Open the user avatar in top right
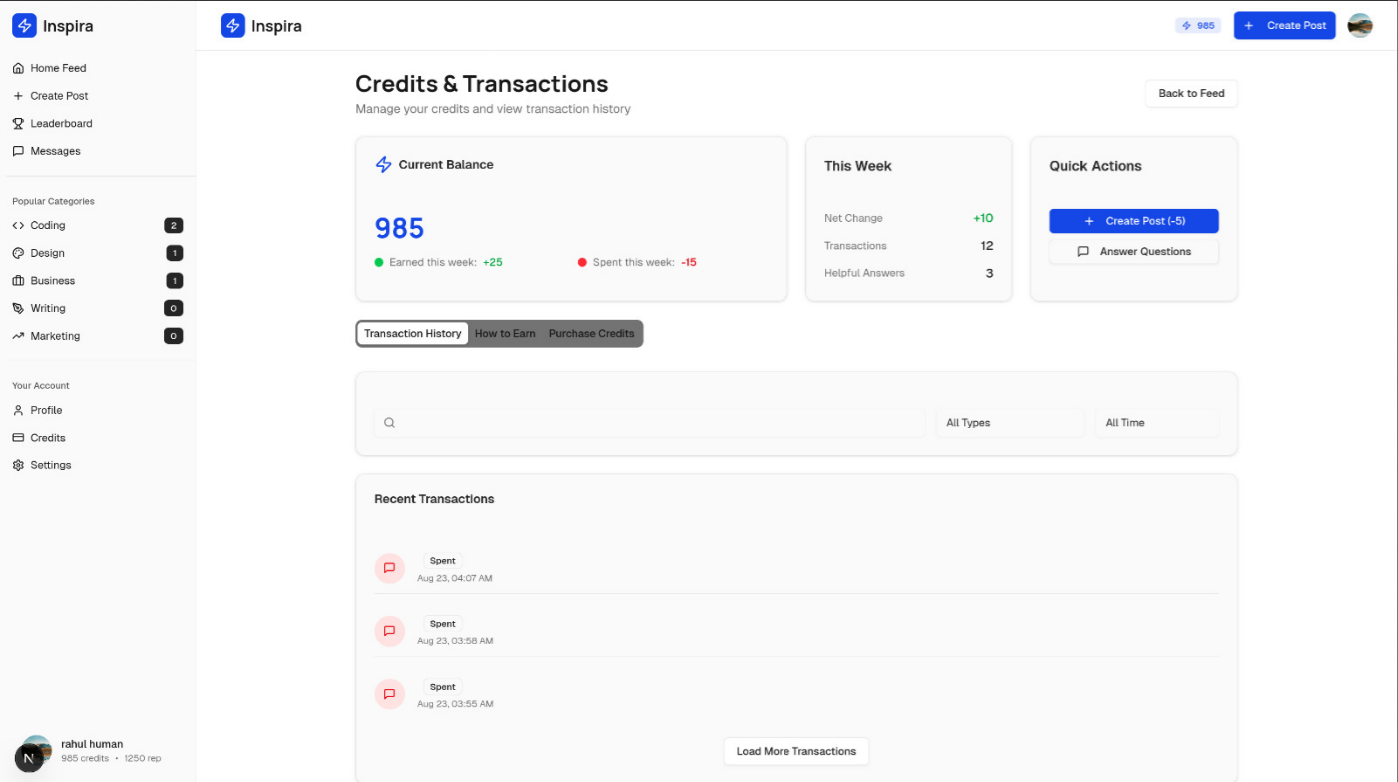 point(1360,26)
